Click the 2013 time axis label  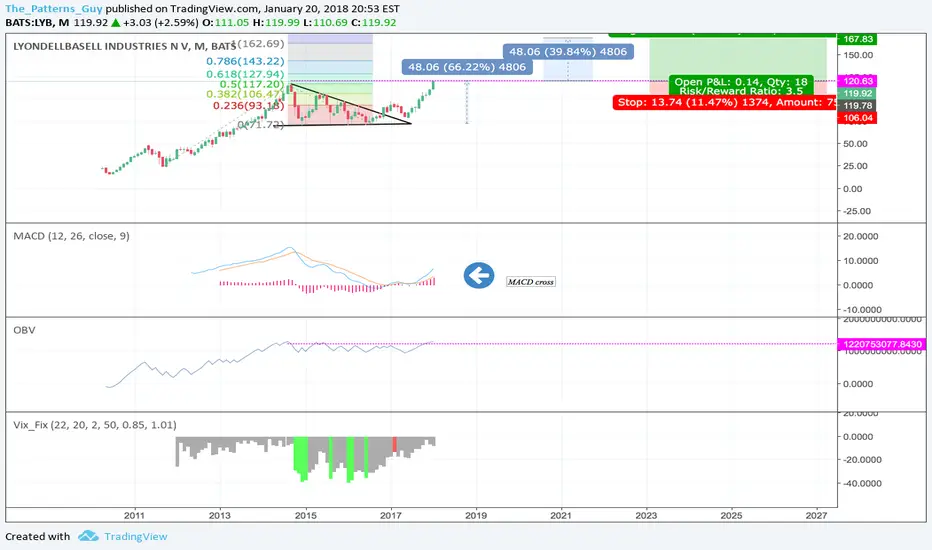[x=220, y=516]
